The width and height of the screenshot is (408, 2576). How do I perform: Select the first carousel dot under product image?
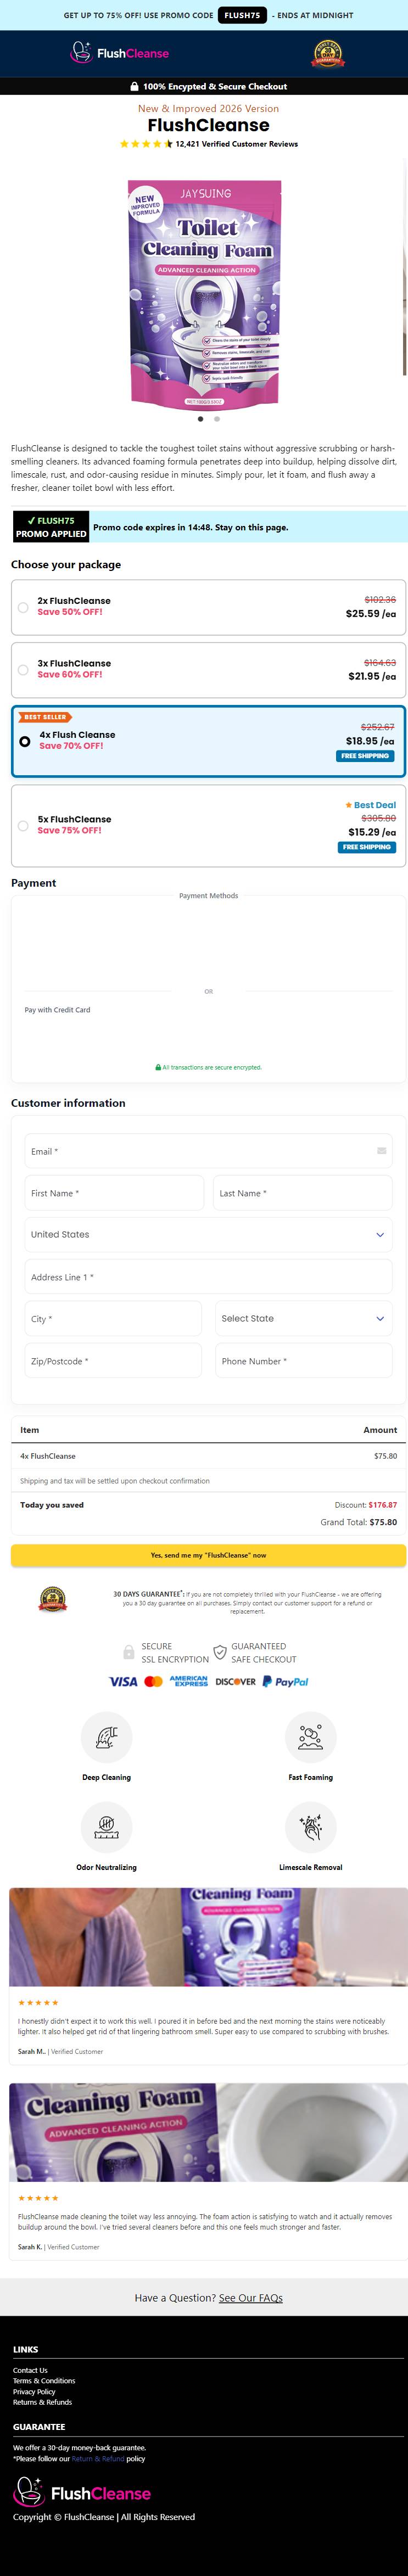(200, 419)
